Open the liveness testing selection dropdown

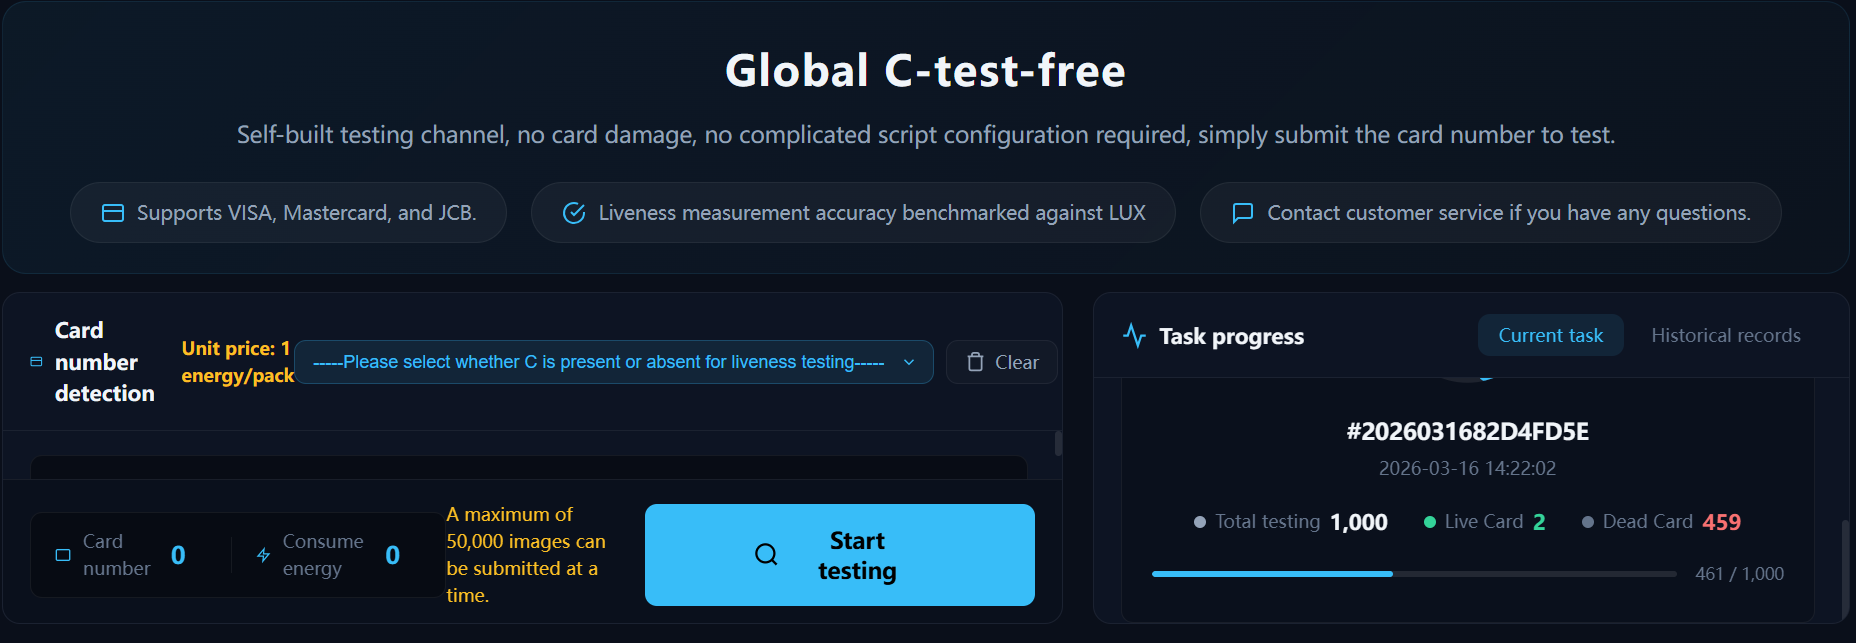coord(598,362)
